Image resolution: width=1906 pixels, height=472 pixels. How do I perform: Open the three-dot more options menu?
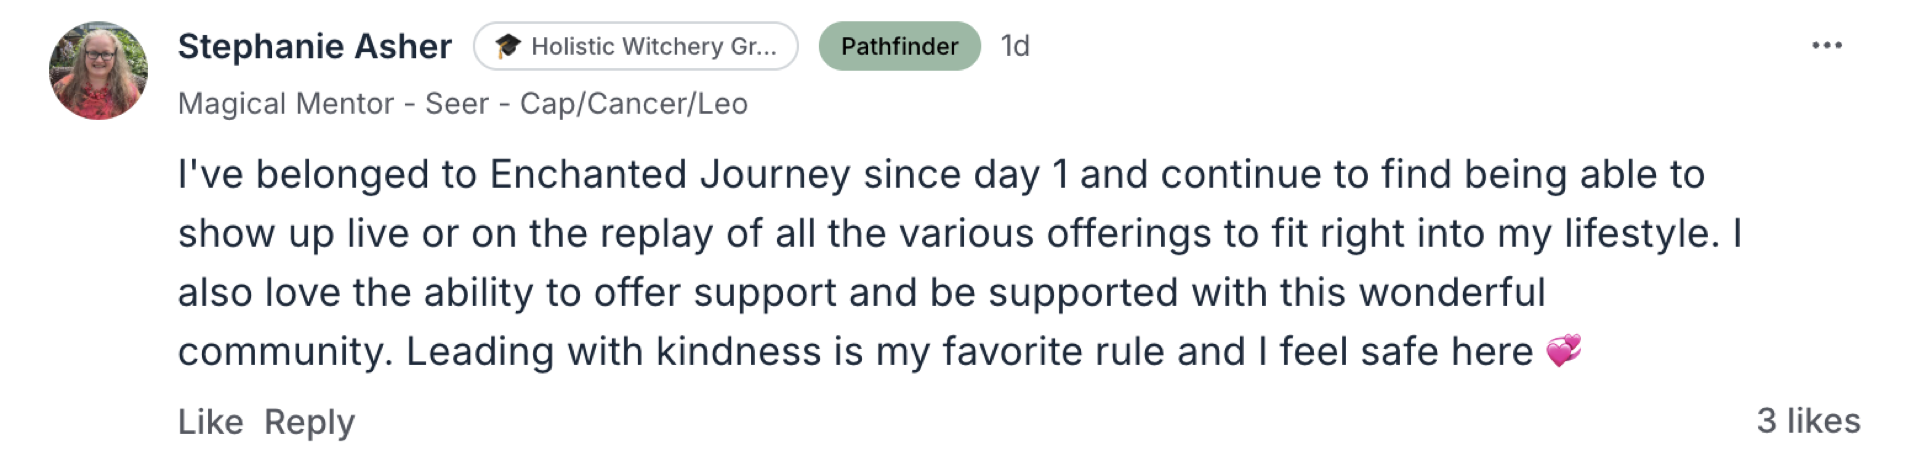pyautogui.click(x=1826, y=45)
